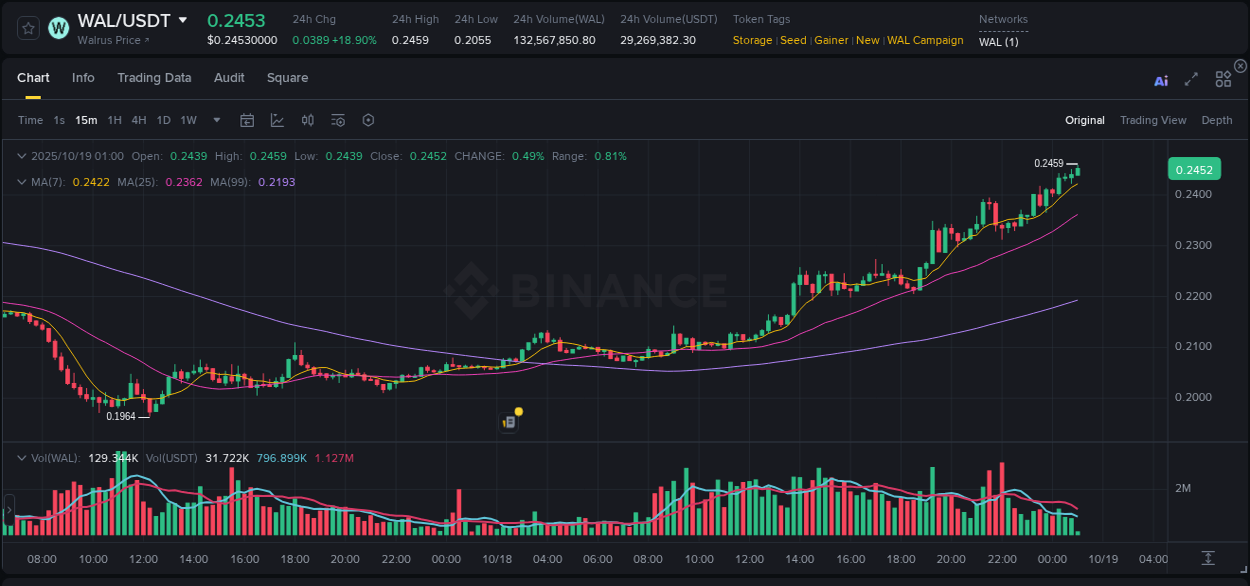This screenshot has height=586, width=1250.
Task: Click the green current price label 0.2452
Action: point(1194,169)
